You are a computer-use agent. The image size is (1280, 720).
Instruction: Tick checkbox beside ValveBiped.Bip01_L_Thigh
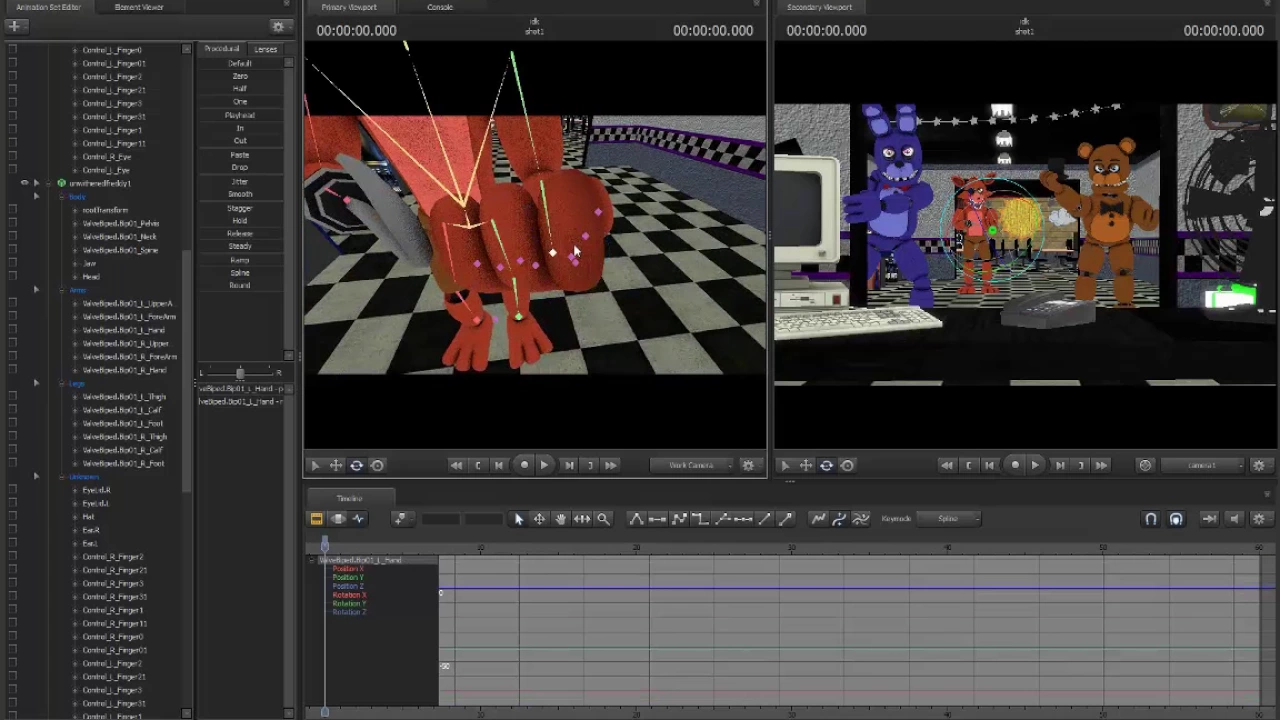pyautogui.click(x=12, y=397)
